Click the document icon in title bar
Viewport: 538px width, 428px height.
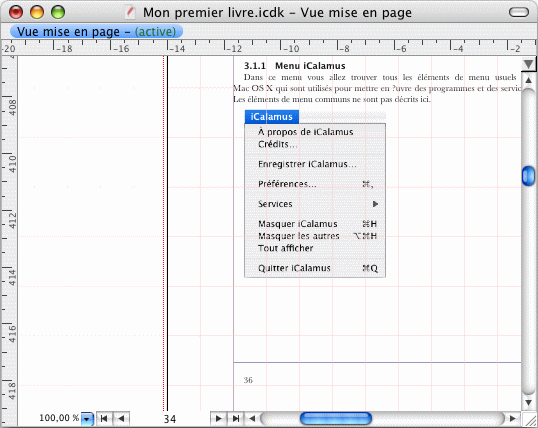130,12
